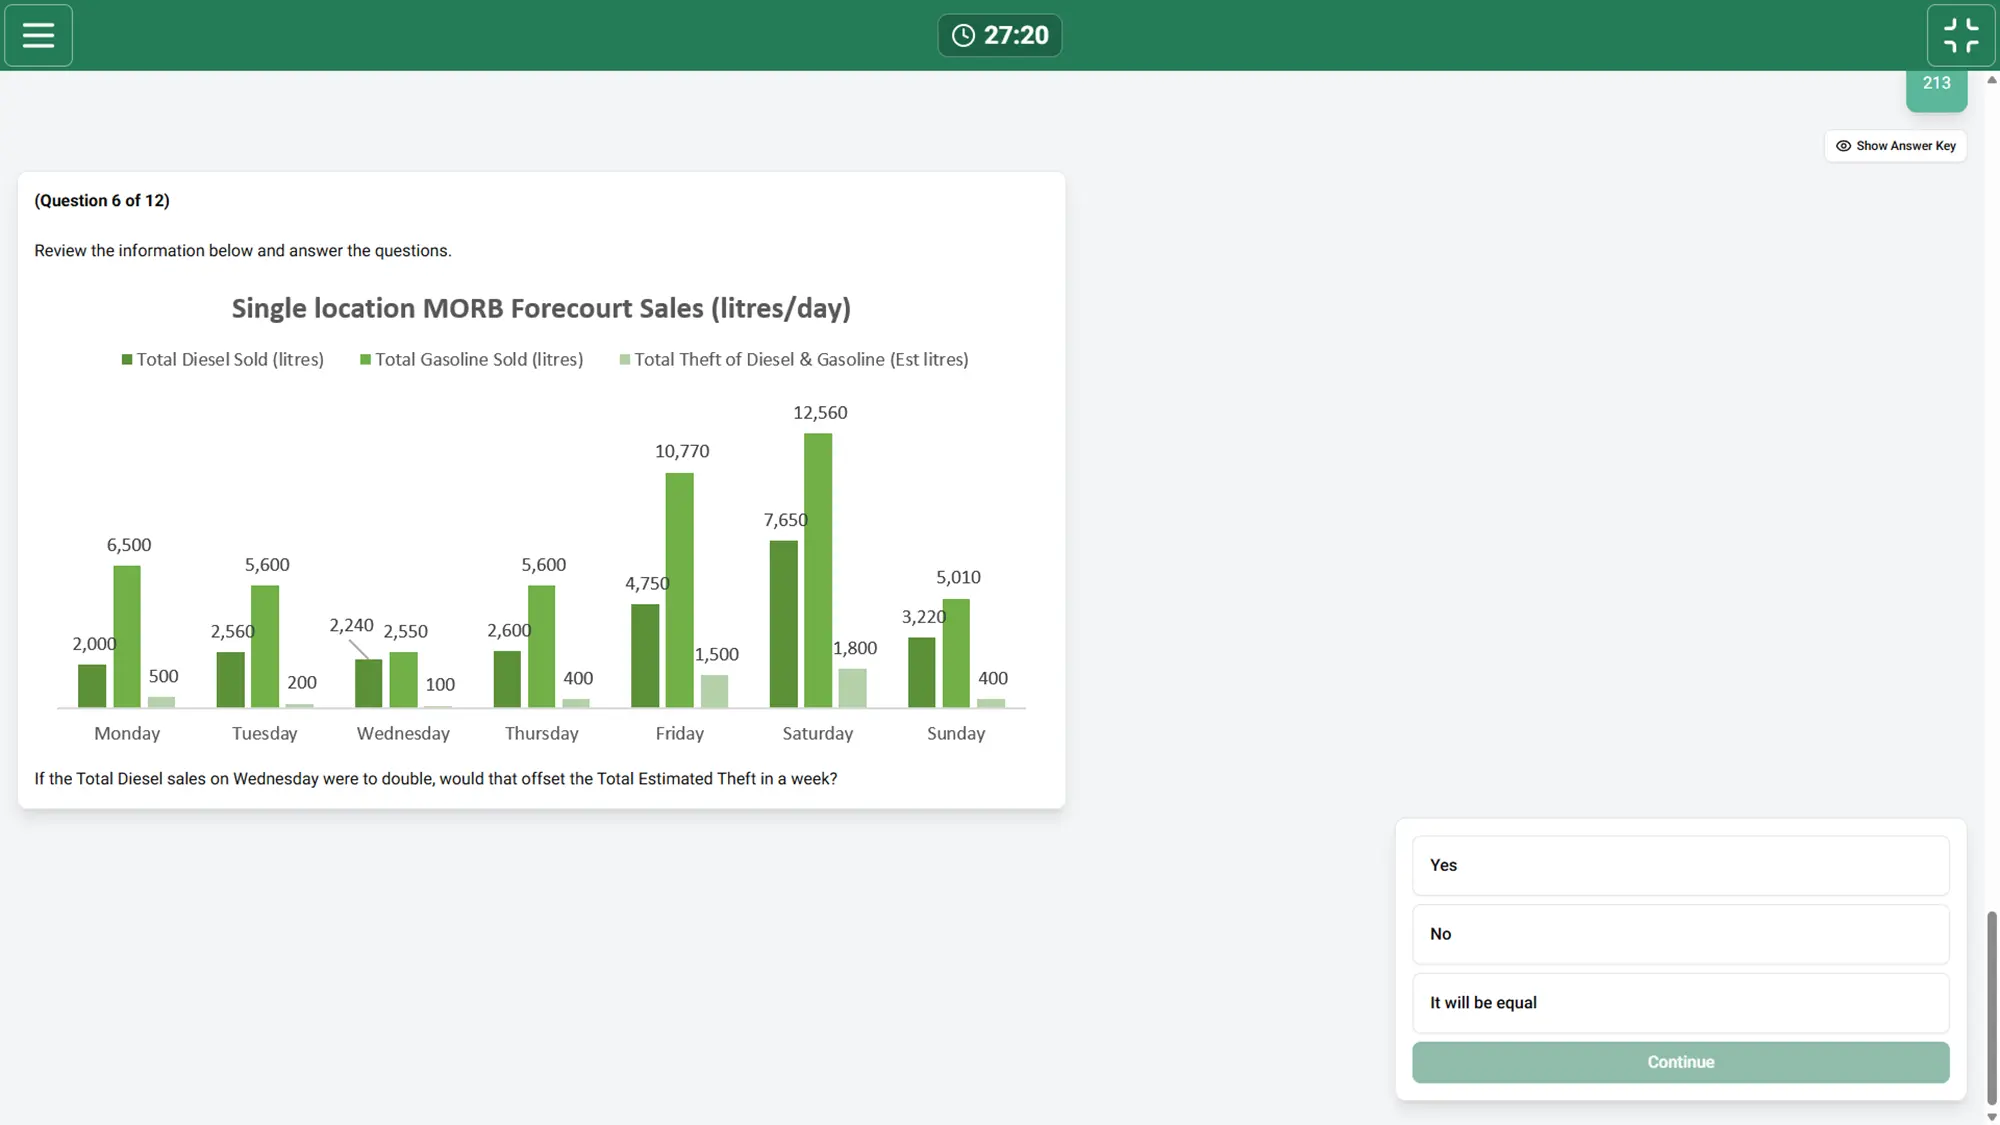Show the answer key
The height and width of the screenshot is (1125, 2000).
[x=1896, y=146]
